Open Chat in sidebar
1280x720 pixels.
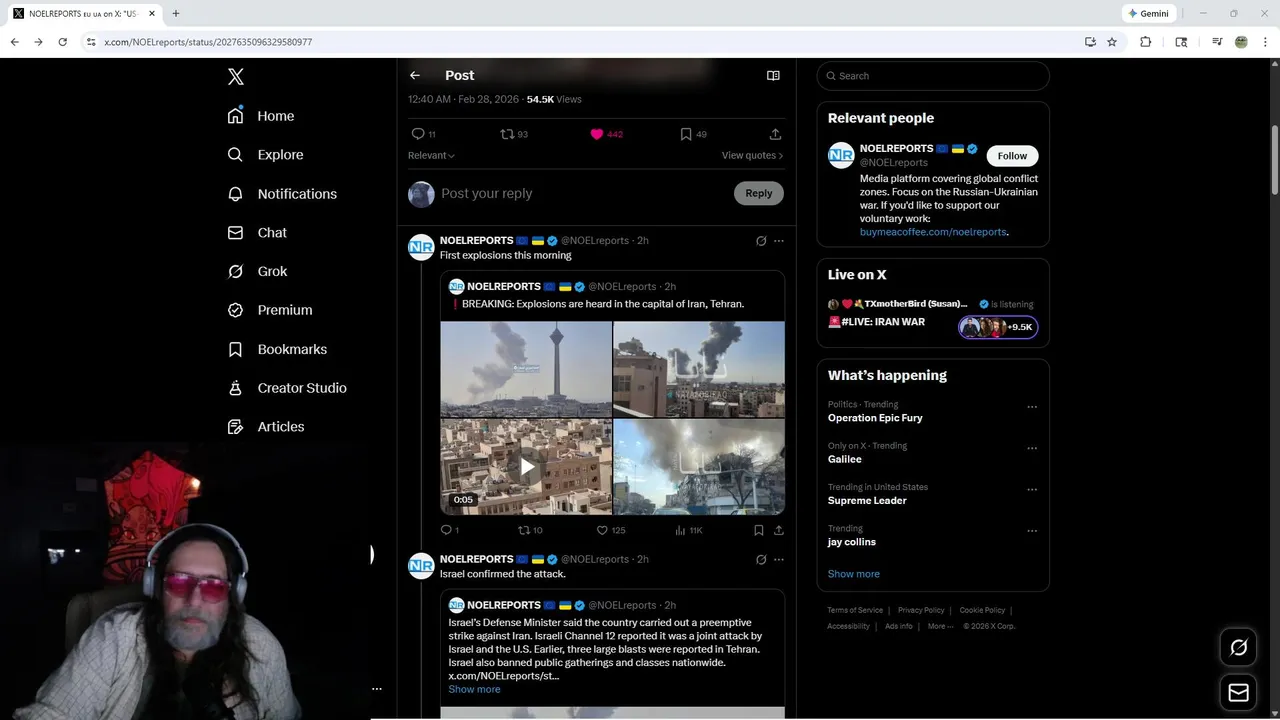pos(257,233)
